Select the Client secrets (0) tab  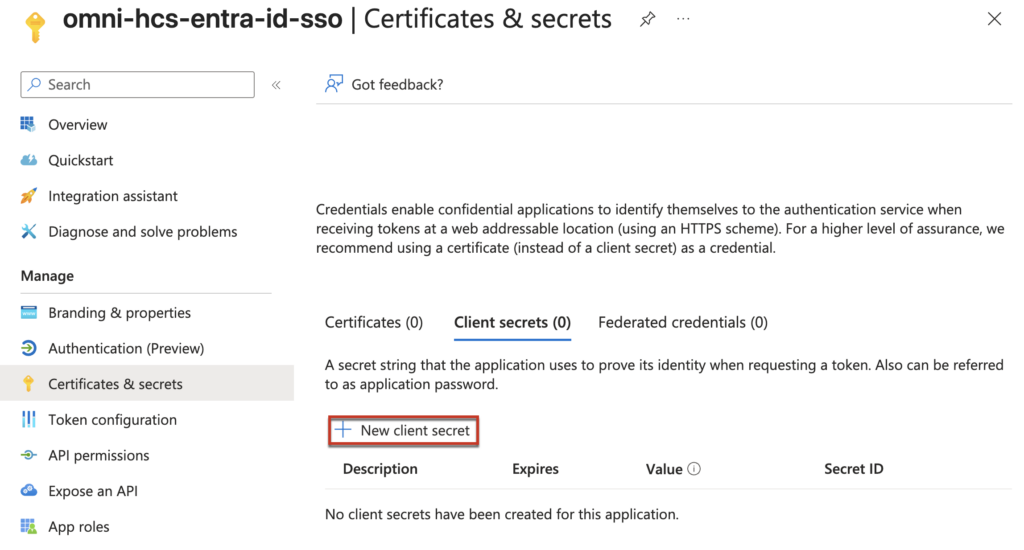(512, 323)
